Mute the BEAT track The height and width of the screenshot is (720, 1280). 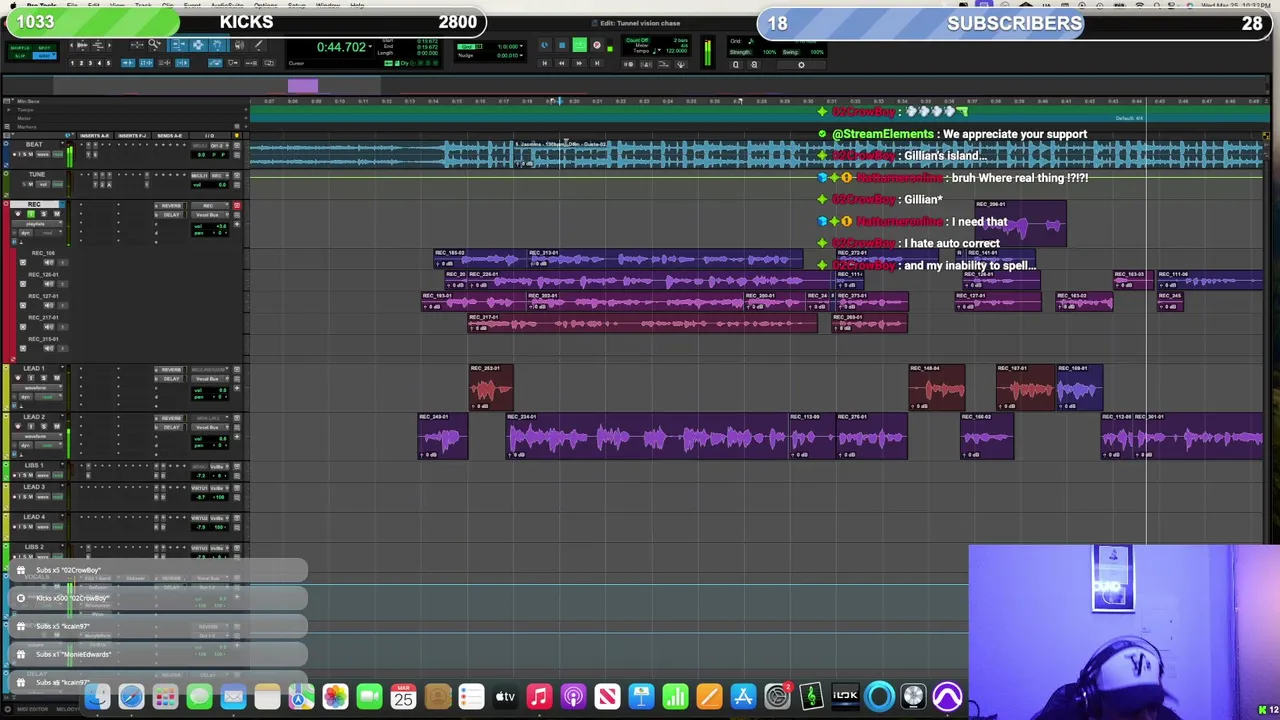click(x=31, y=154)
